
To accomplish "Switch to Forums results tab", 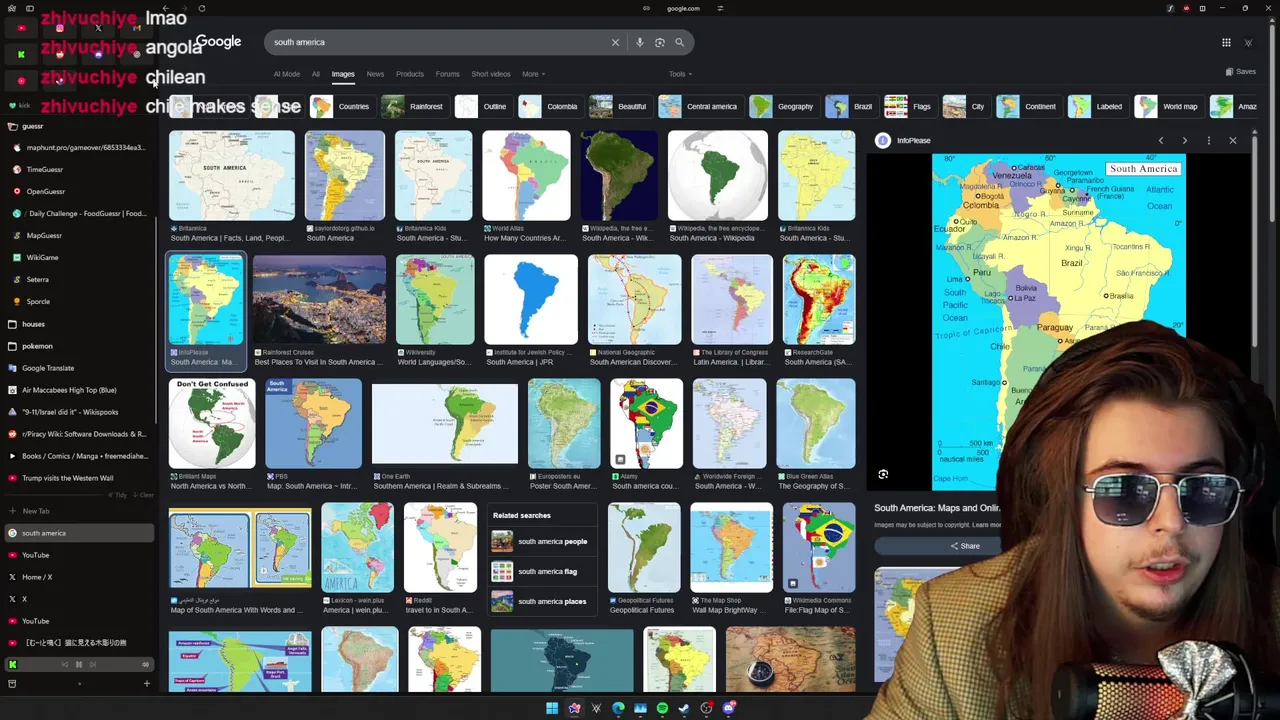I will tap(447, 74).
